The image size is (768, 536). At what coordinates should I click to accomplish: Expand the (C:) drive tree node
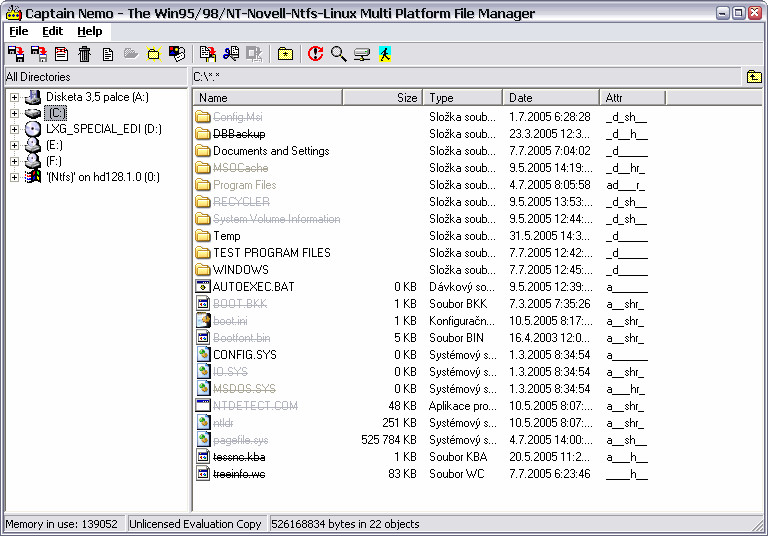(14, 114)
